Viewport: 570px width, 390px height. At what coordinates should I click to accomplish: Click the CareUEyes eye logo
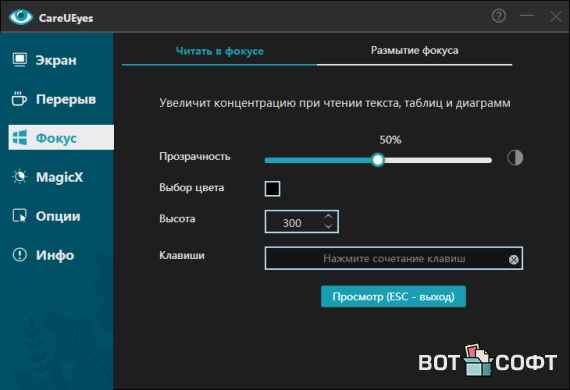pyautogui.click(x=21, y=17)
